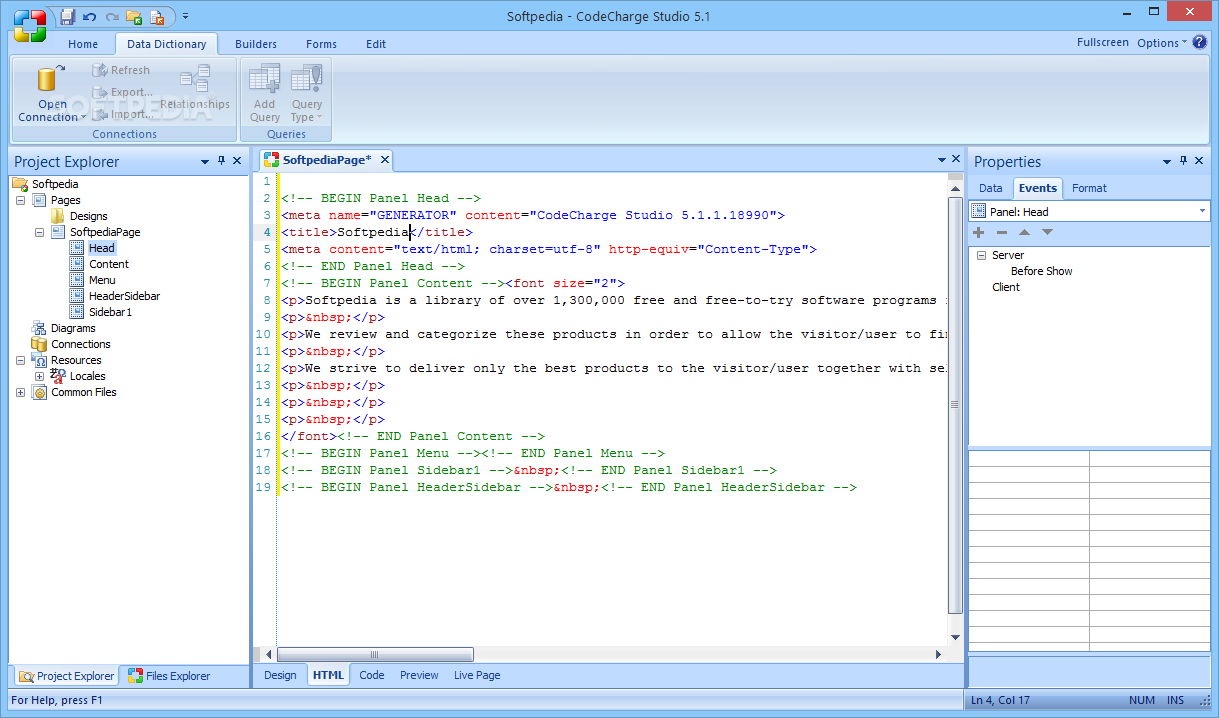The width and height of the screenshot is (1219, 718).
Task: Click the CodeCharge application orb button
Action: 29,24
